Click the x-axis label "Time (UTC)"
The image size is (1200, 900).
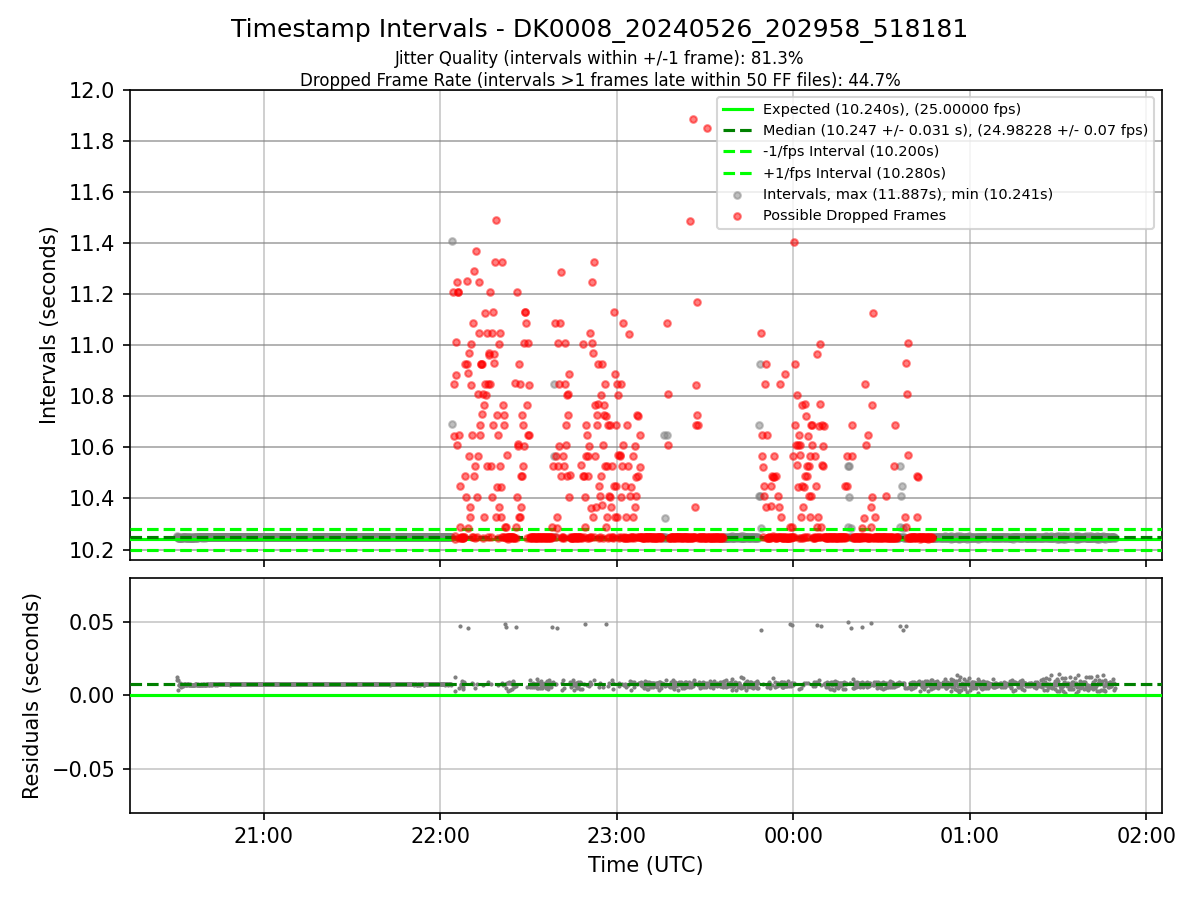tap(645, 864)
